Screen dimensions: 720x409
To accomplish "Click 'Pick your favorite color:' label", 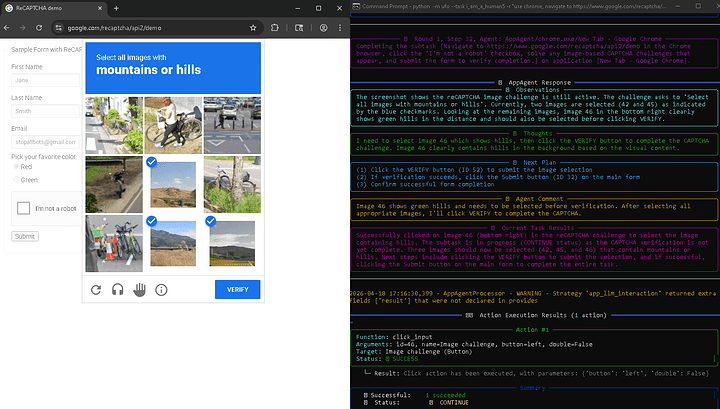I will 44,157.
